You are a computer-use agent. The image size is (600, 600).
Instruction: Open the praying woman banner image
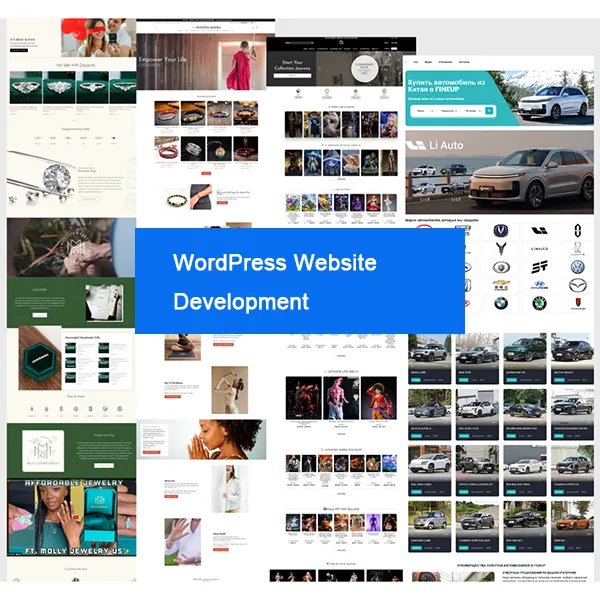(202, 439)
